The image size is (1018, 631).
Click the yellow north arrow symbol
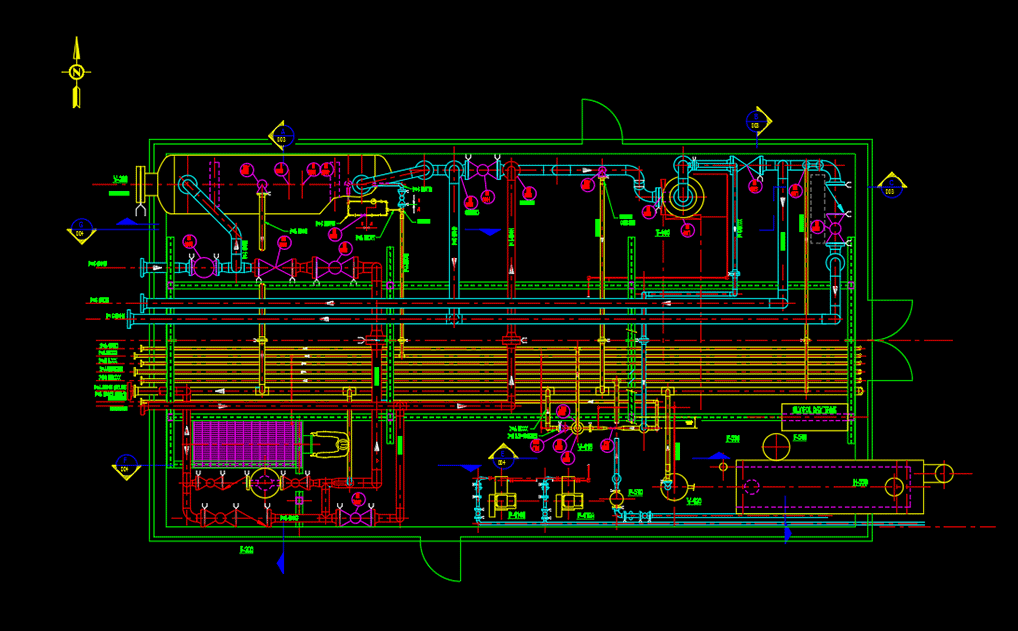click(x=76, y=72)
